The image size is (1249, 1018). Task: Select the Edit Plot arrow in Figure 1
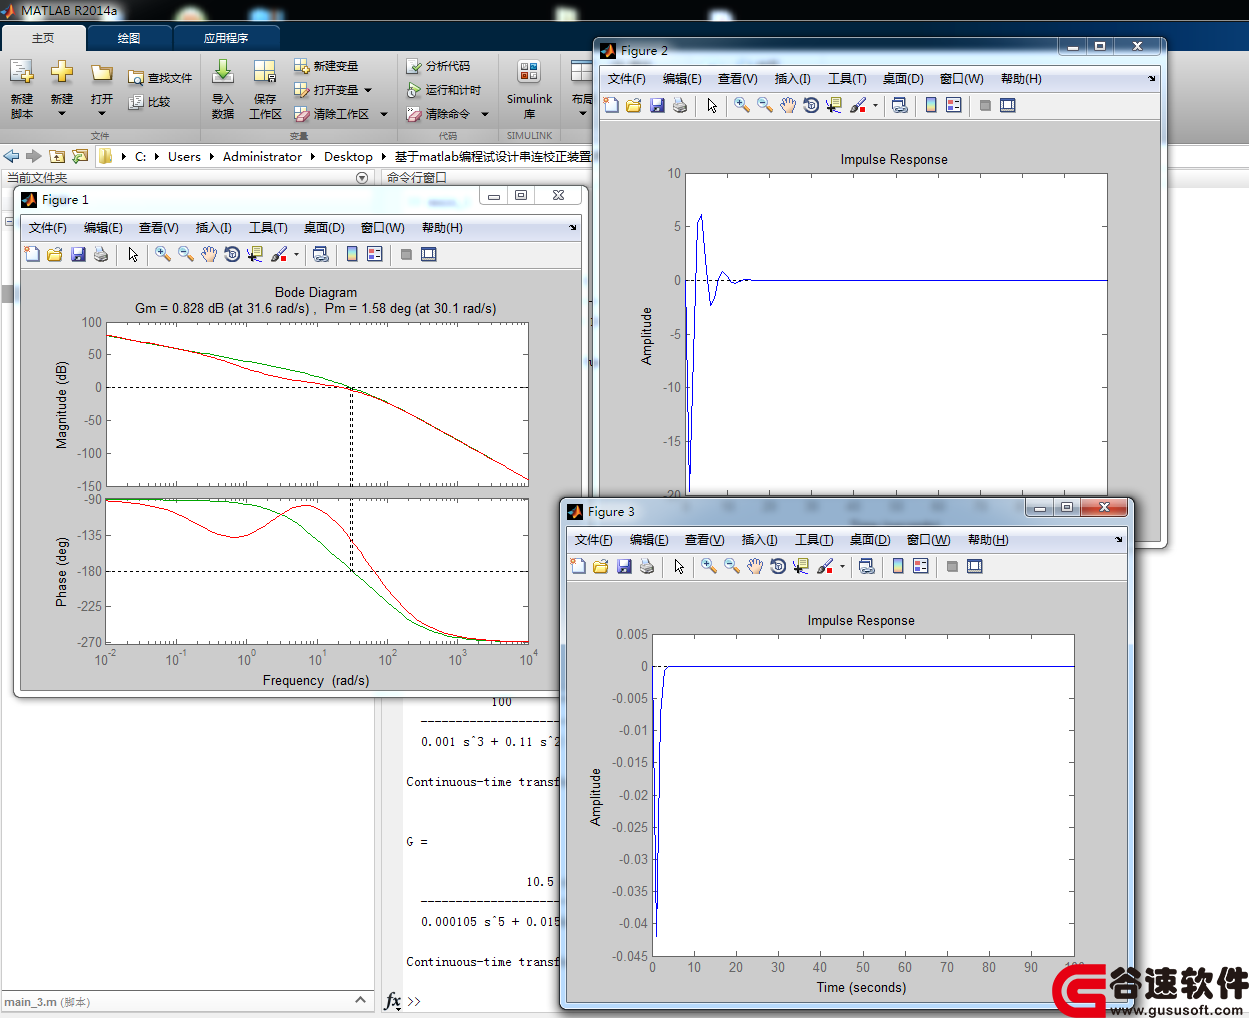click(x=133, y=254)
